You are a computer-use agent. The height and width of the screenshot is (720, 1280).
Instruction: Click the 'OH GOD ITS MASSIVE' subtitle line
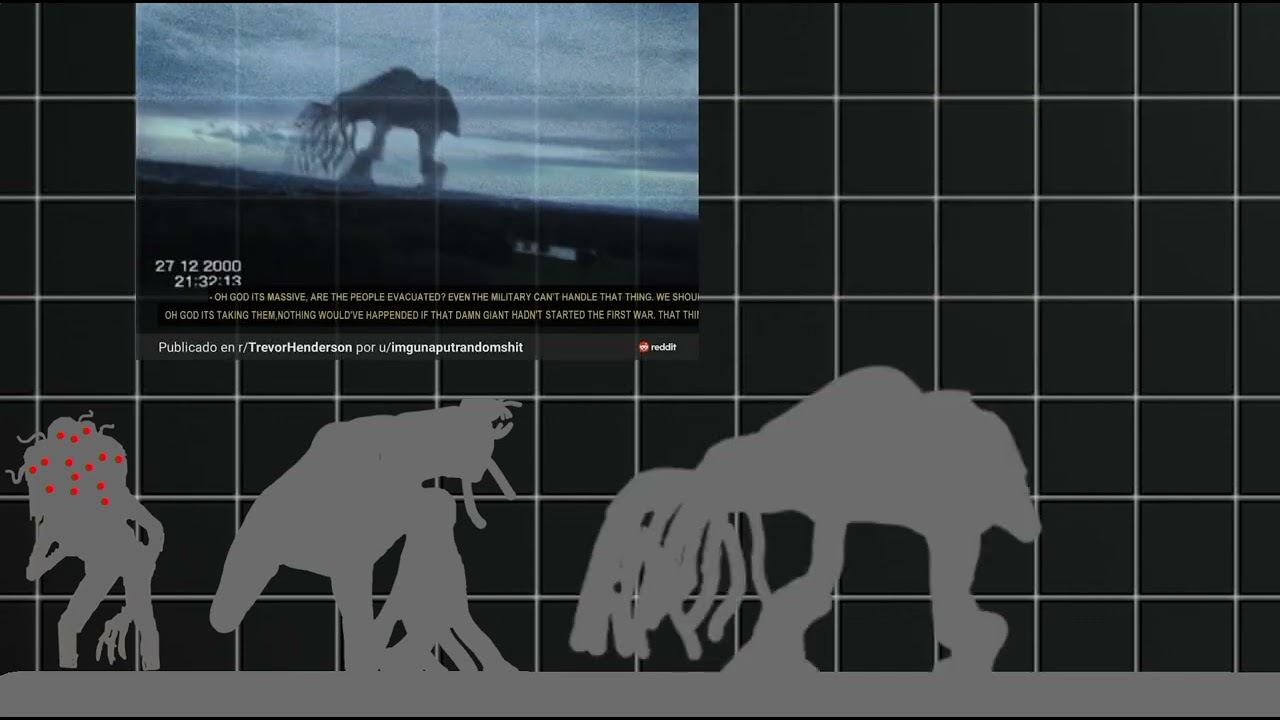pos(455,298)
